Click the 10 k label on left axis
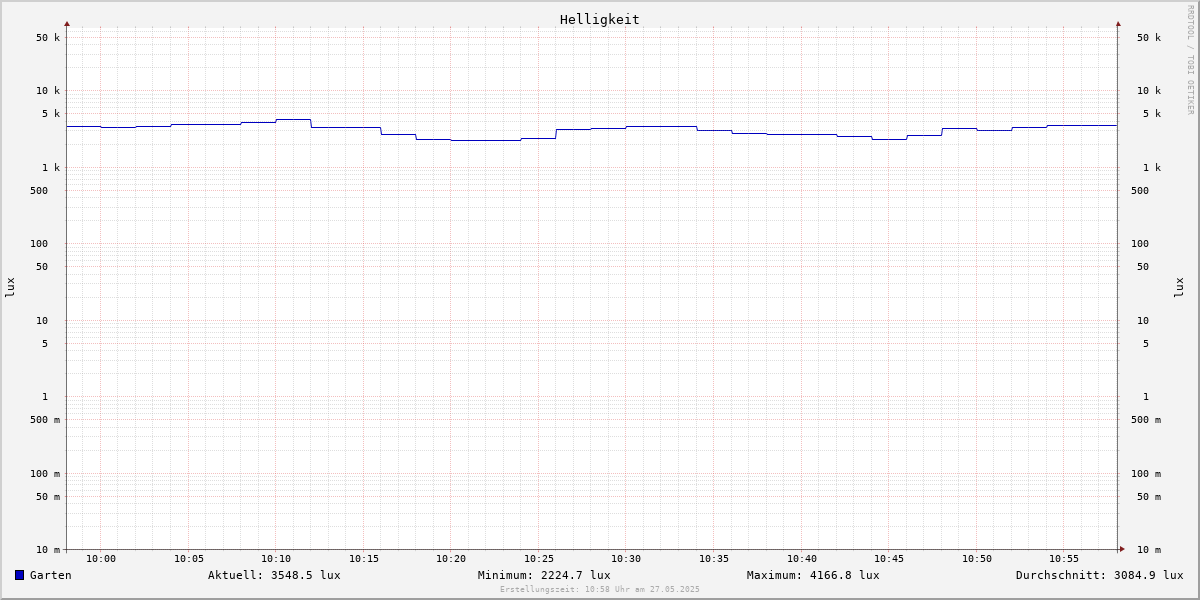 point(48,91)
